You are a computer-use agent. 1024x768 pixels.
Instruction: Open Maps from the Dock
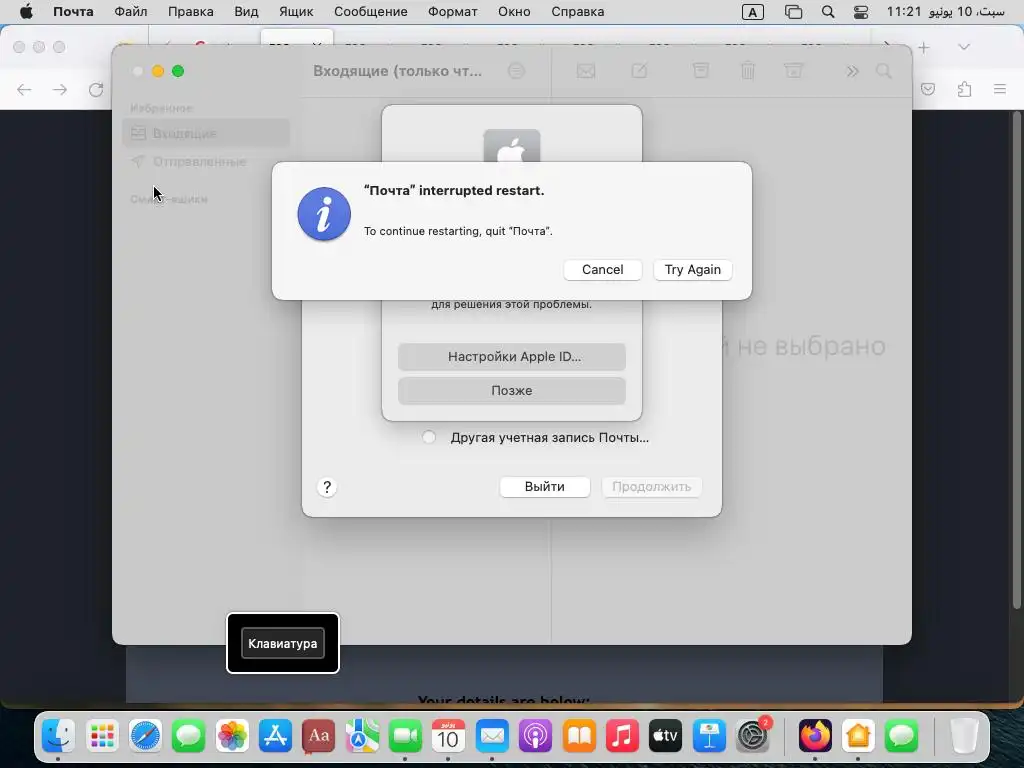coord(362,736)
